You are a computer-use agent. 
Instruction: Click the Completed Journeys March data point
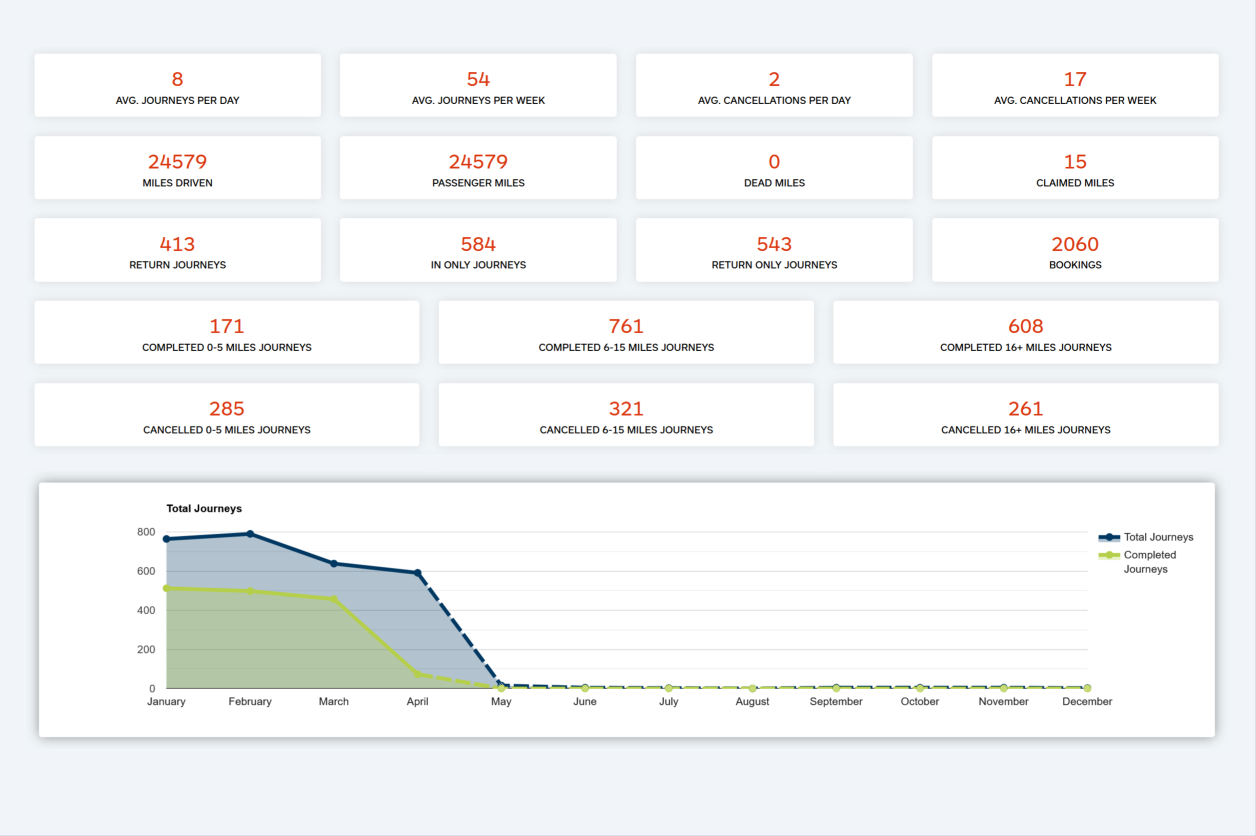[334, 599]
